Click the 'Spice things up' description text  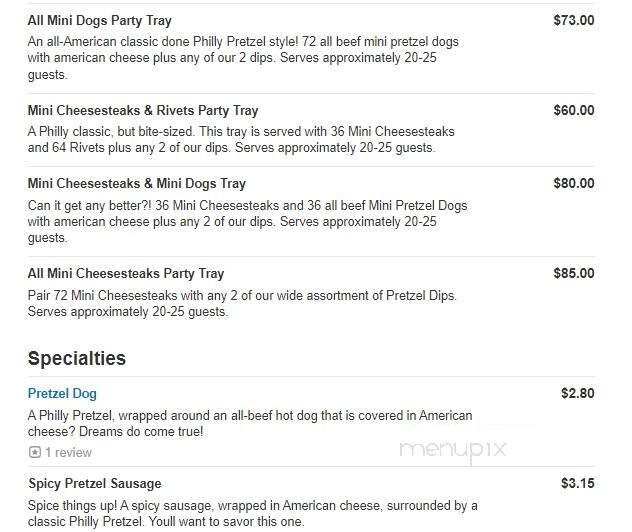(x=252, y=513)
